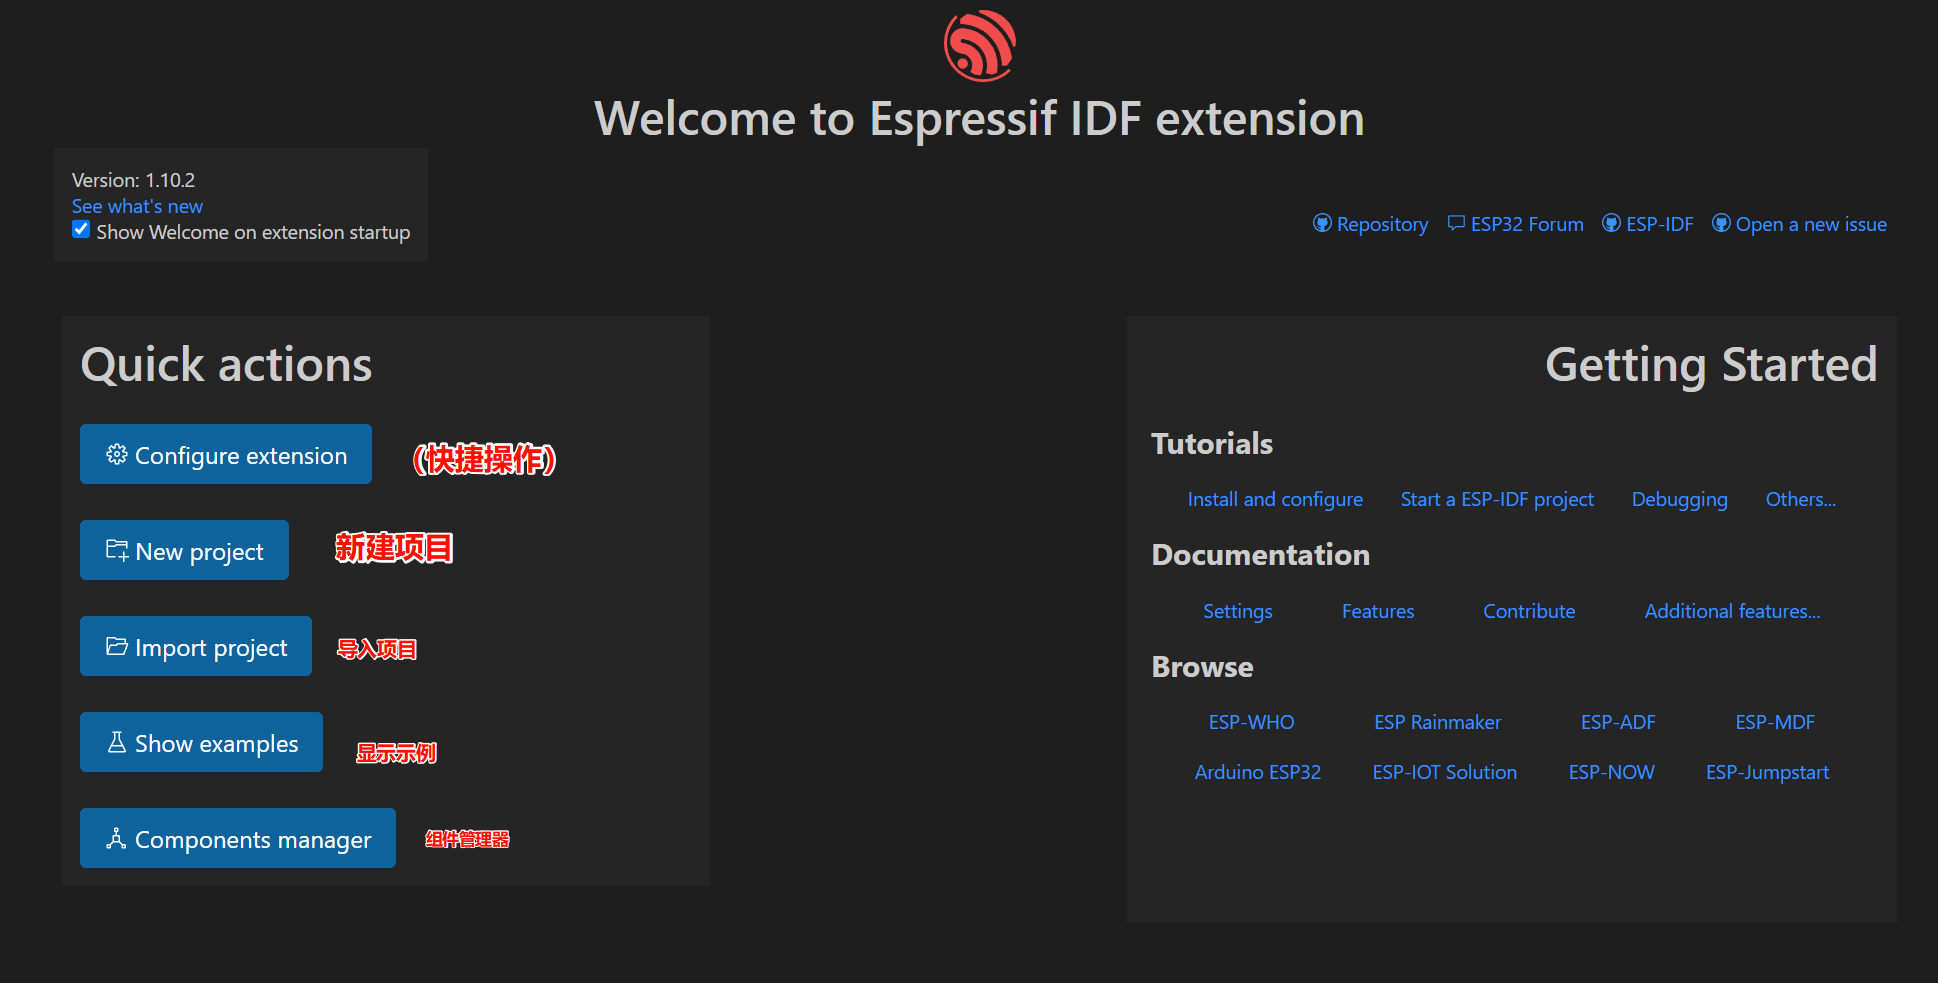Browse ESP-IOT Solution link
This screenshot has height=983, width=1938.
[x=1444, y=772]
